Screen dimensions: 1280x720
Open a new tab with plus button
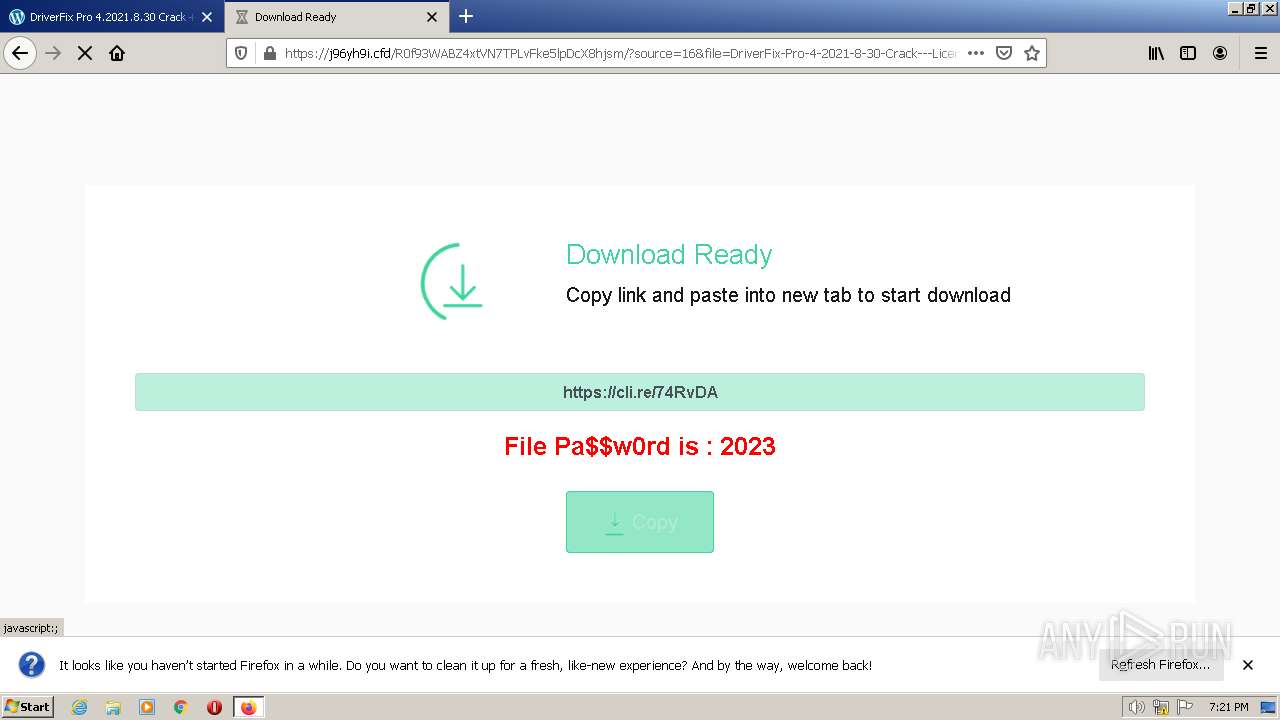466,16
